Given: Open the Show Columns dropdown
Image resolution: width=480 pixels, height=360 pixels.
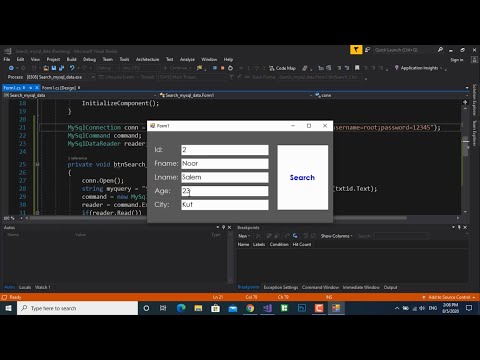Looking at the screenshot, I should point(336,236).
